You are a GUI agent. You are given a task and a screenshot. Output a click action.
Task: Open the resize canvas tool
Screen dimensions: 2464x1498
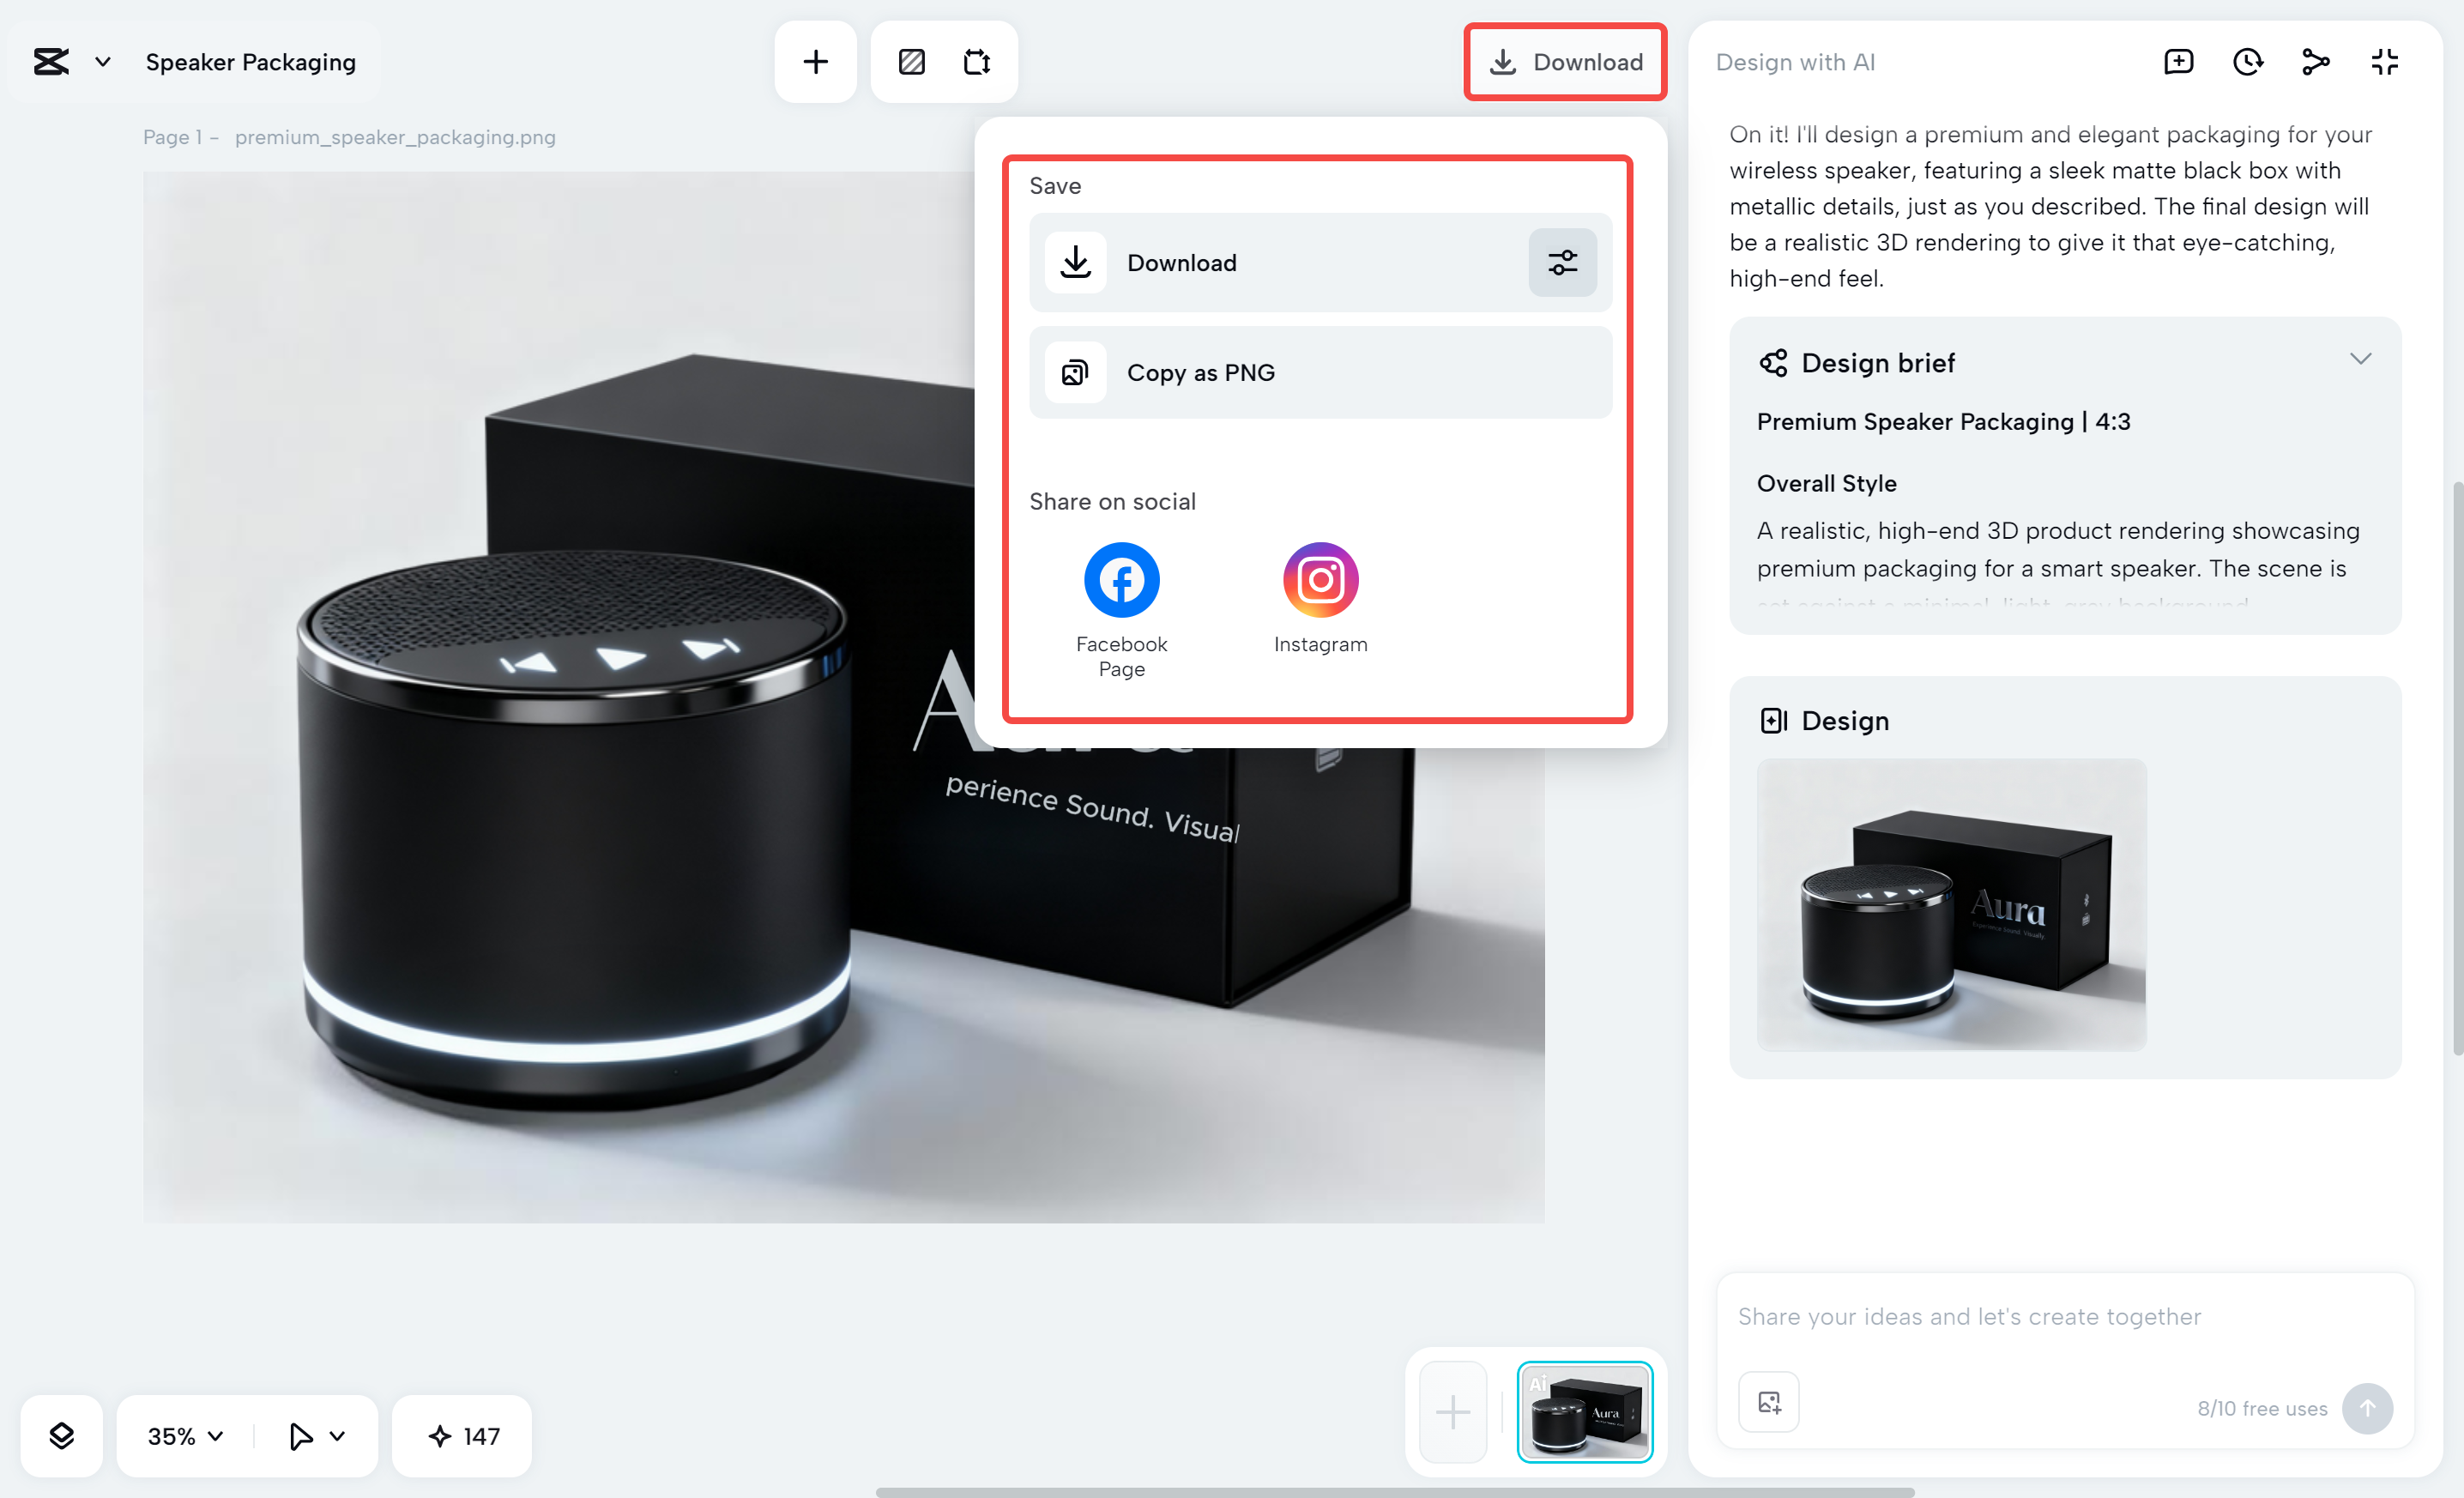click(x=977, y=61)
